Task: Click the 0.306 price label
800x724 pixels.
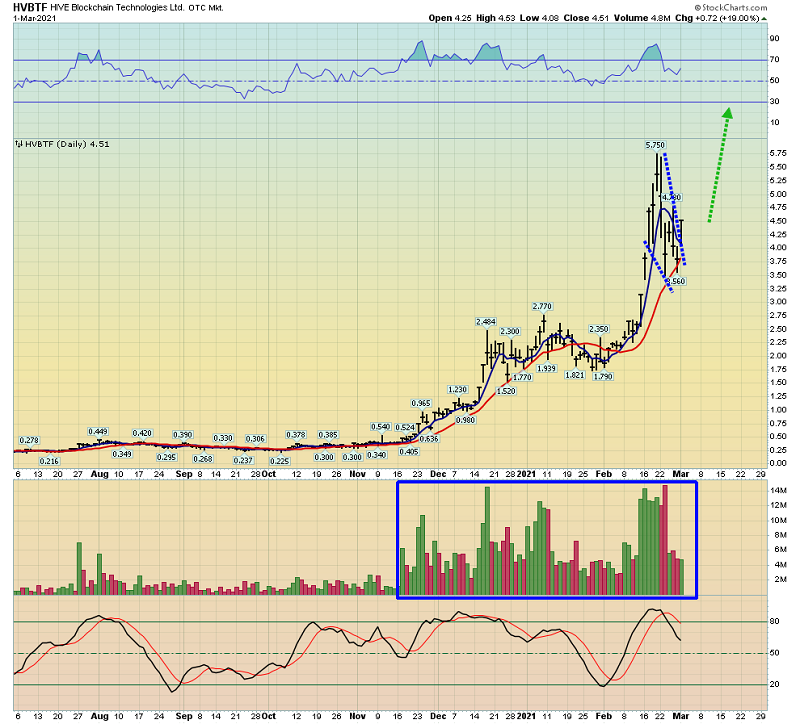Action: [255, 439]
